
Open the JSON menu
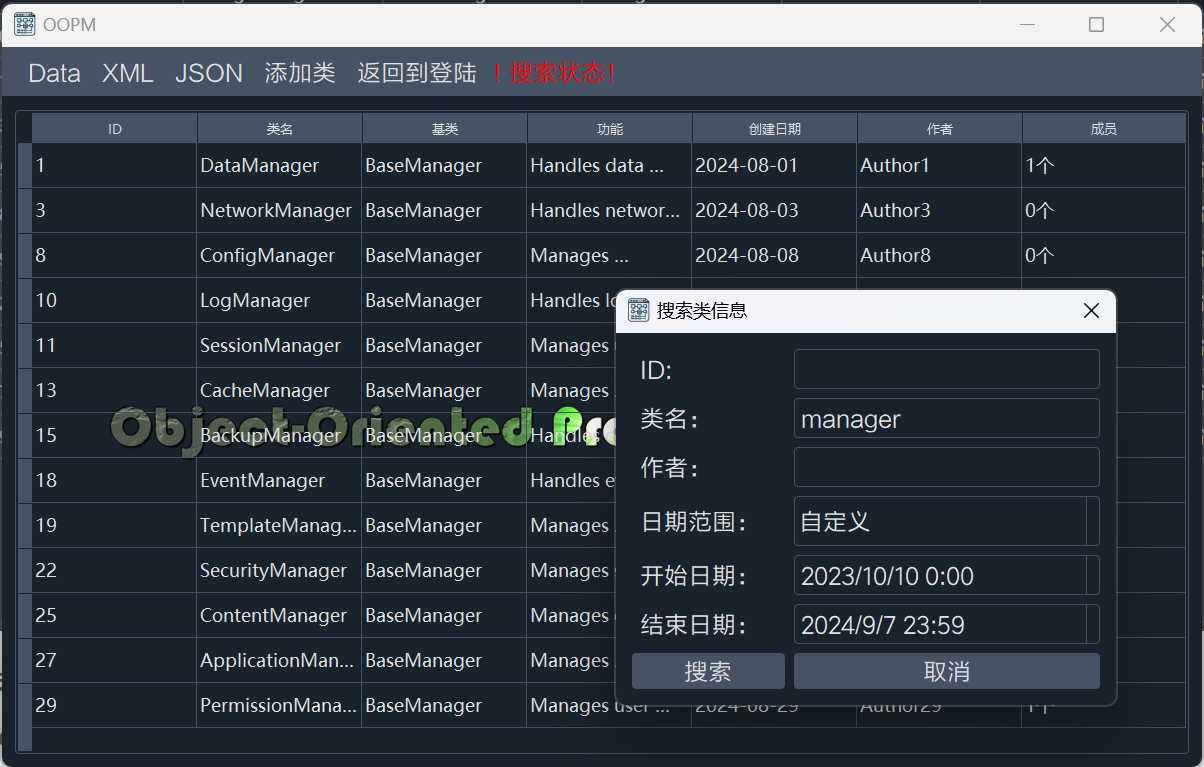point(209,73)
